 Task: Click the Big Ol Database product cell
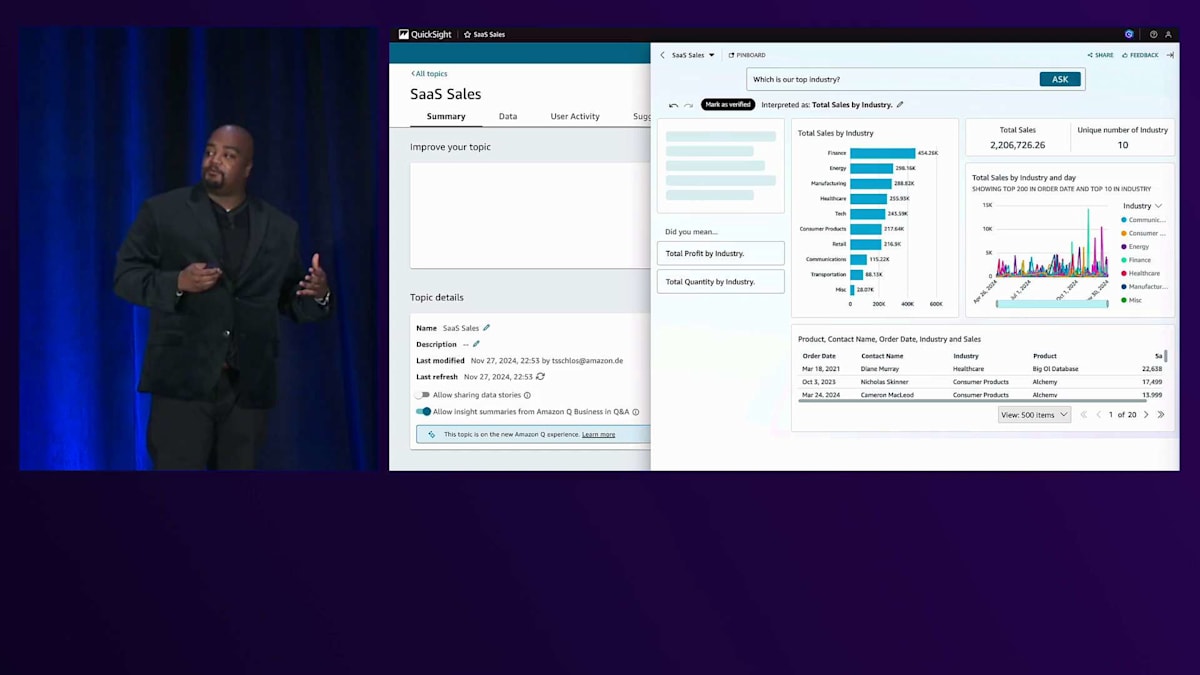point(1055,369)
